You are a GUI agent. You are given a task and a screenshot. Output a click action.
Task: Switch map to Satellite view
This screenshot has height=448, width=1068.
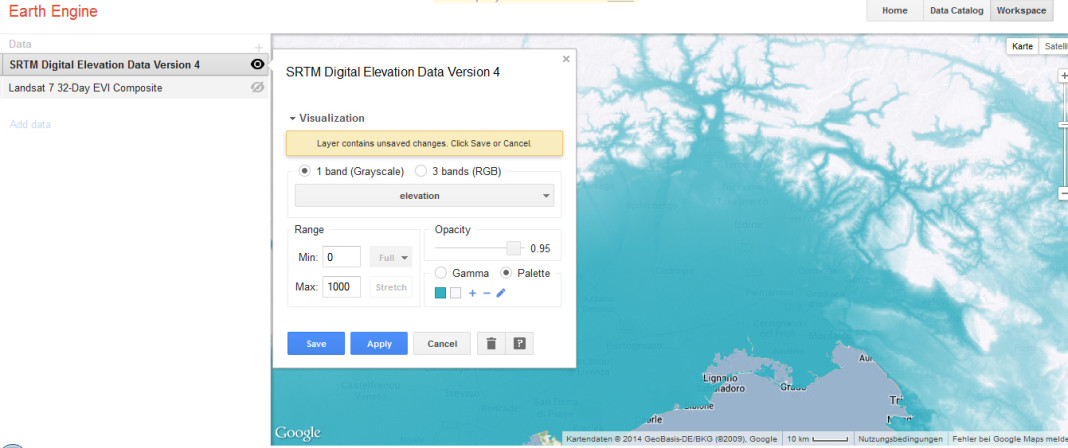coord(1054,46)
